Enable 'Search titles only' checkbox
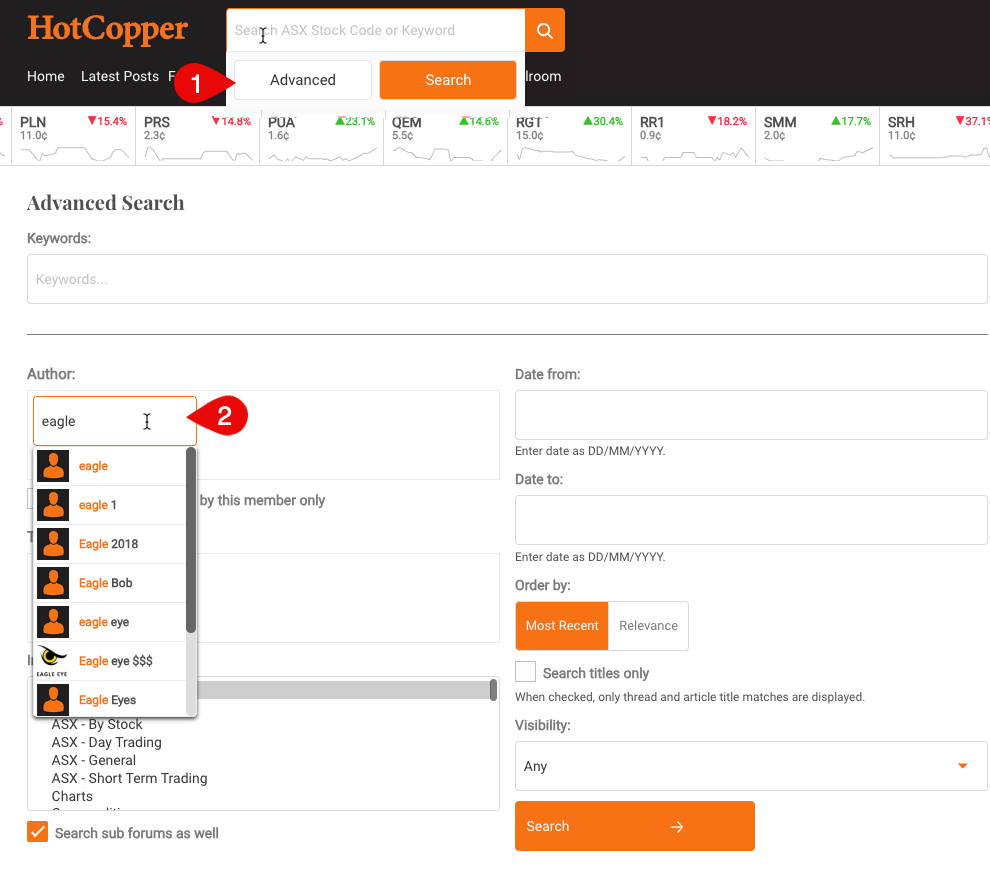 pyautogui.click(x=525, y=672)
